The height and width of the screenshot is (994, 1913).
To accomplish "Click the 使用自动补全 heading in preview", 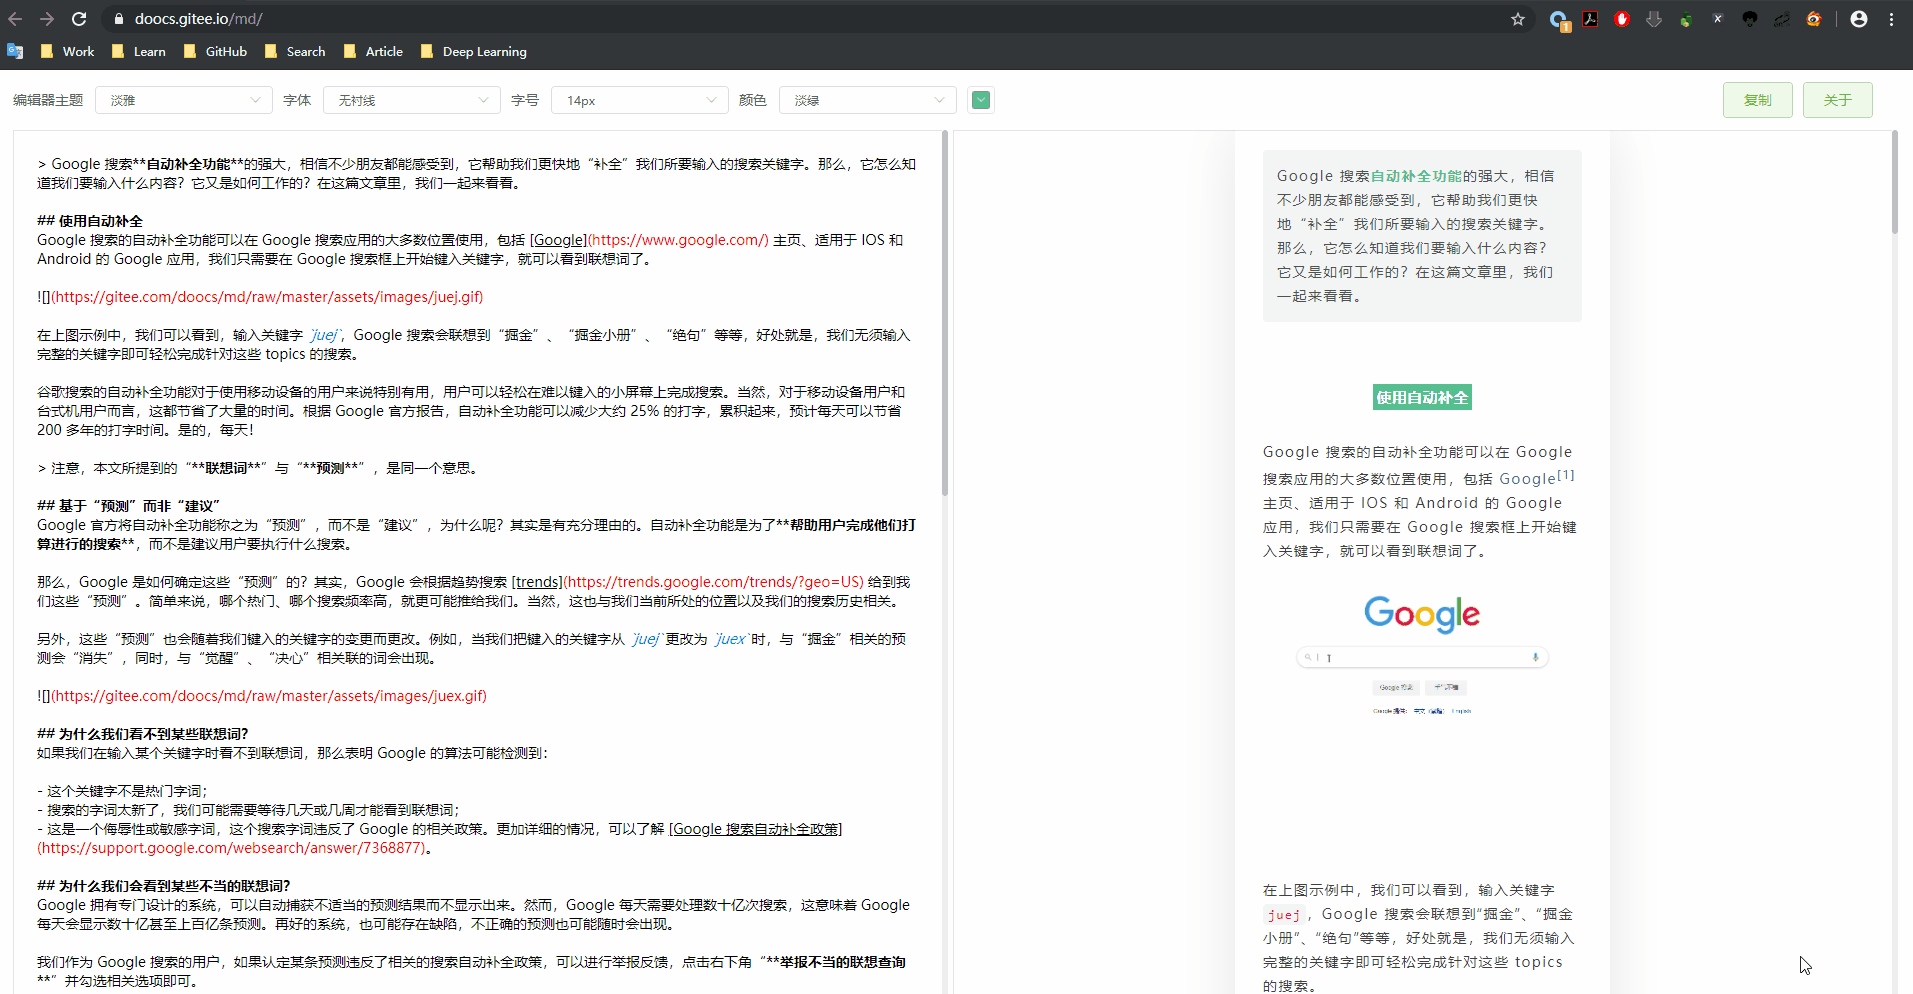I will click(1422, 397).
